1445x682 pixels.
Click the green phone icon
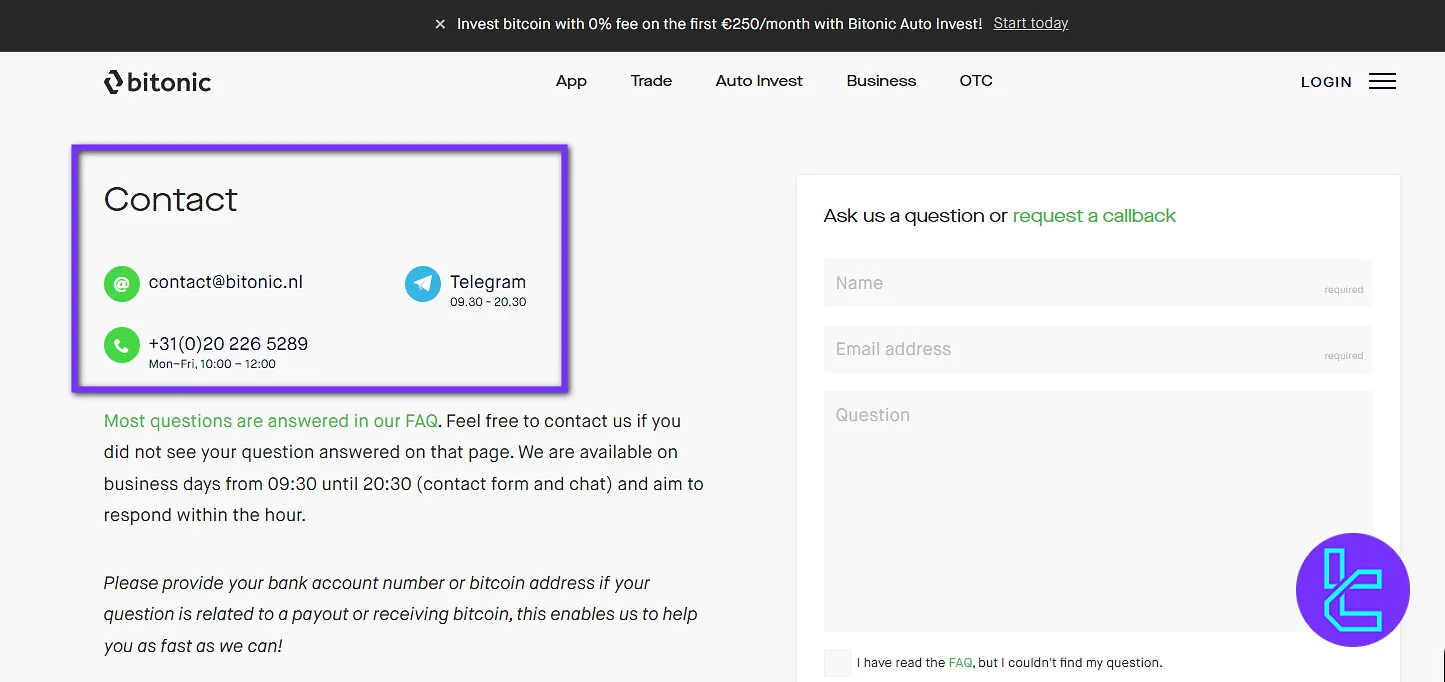[x=121, y=346]
